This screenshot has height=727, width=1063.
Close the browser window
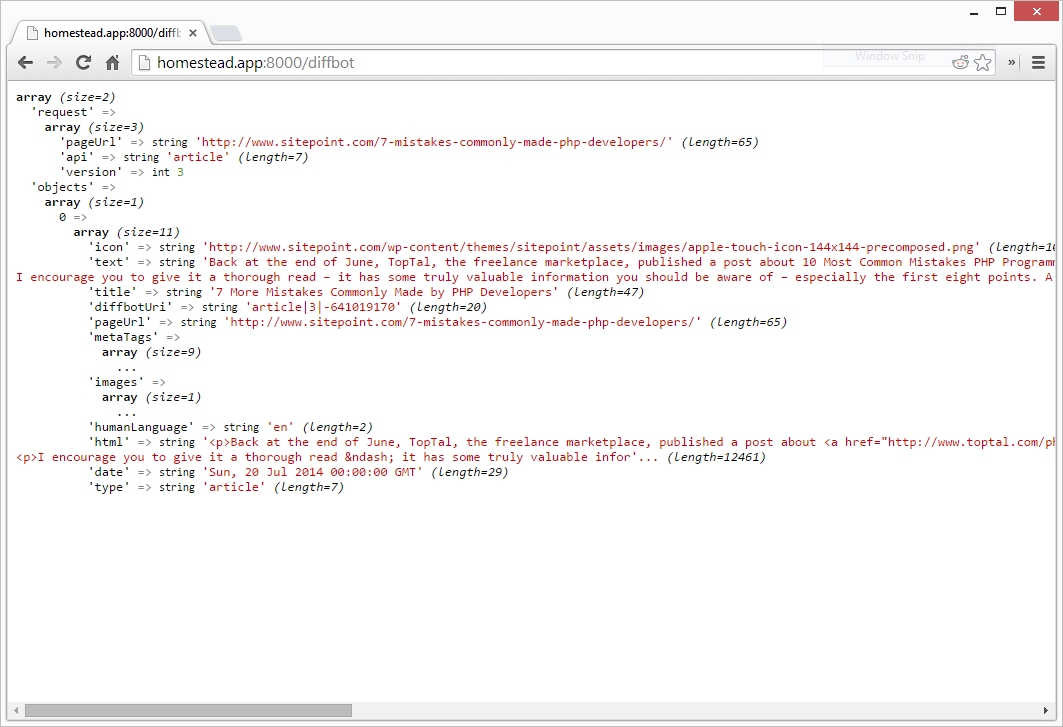(1036, 12)
